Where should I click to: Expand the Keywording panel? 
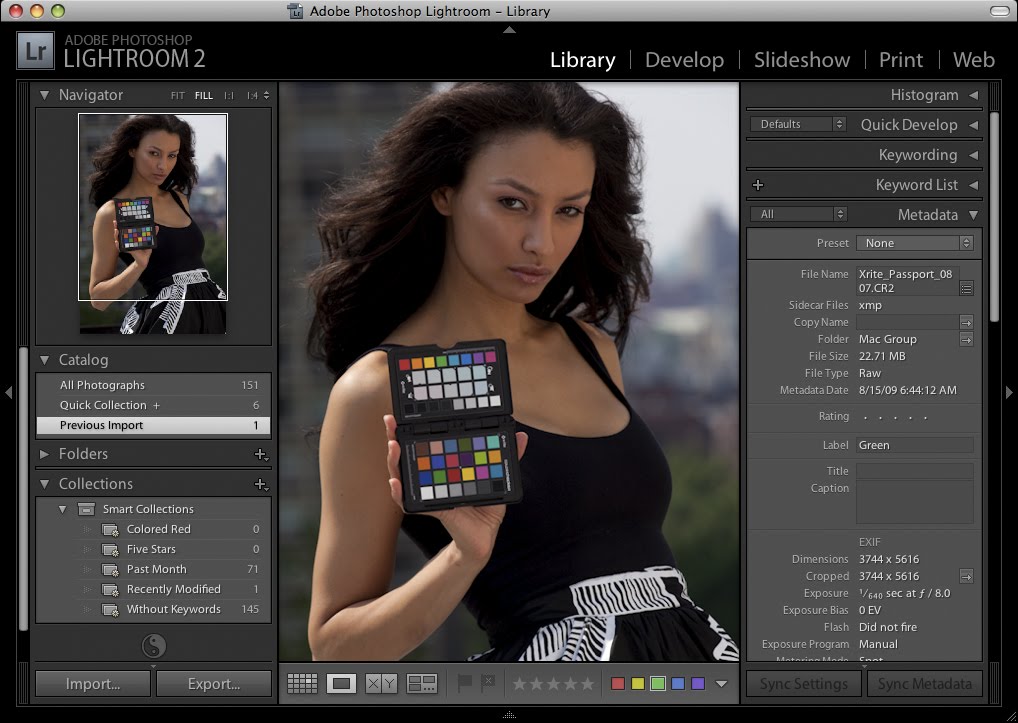point(974,154)
